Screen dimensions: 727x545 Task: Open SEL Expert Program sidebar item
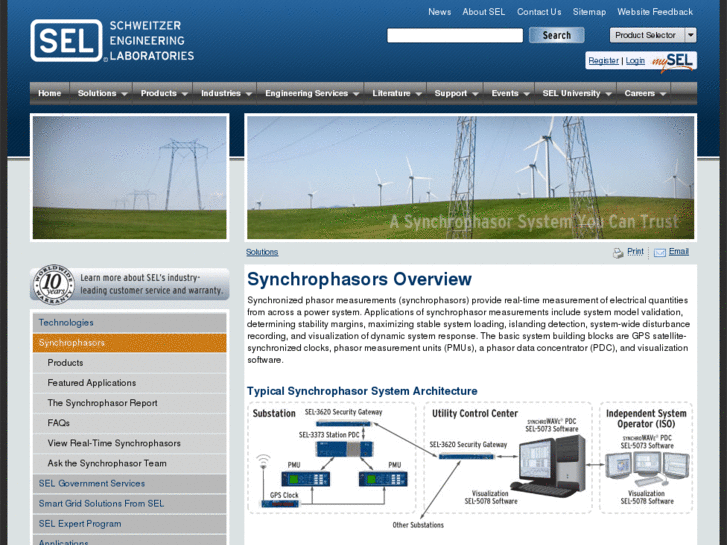pos(129,524)
